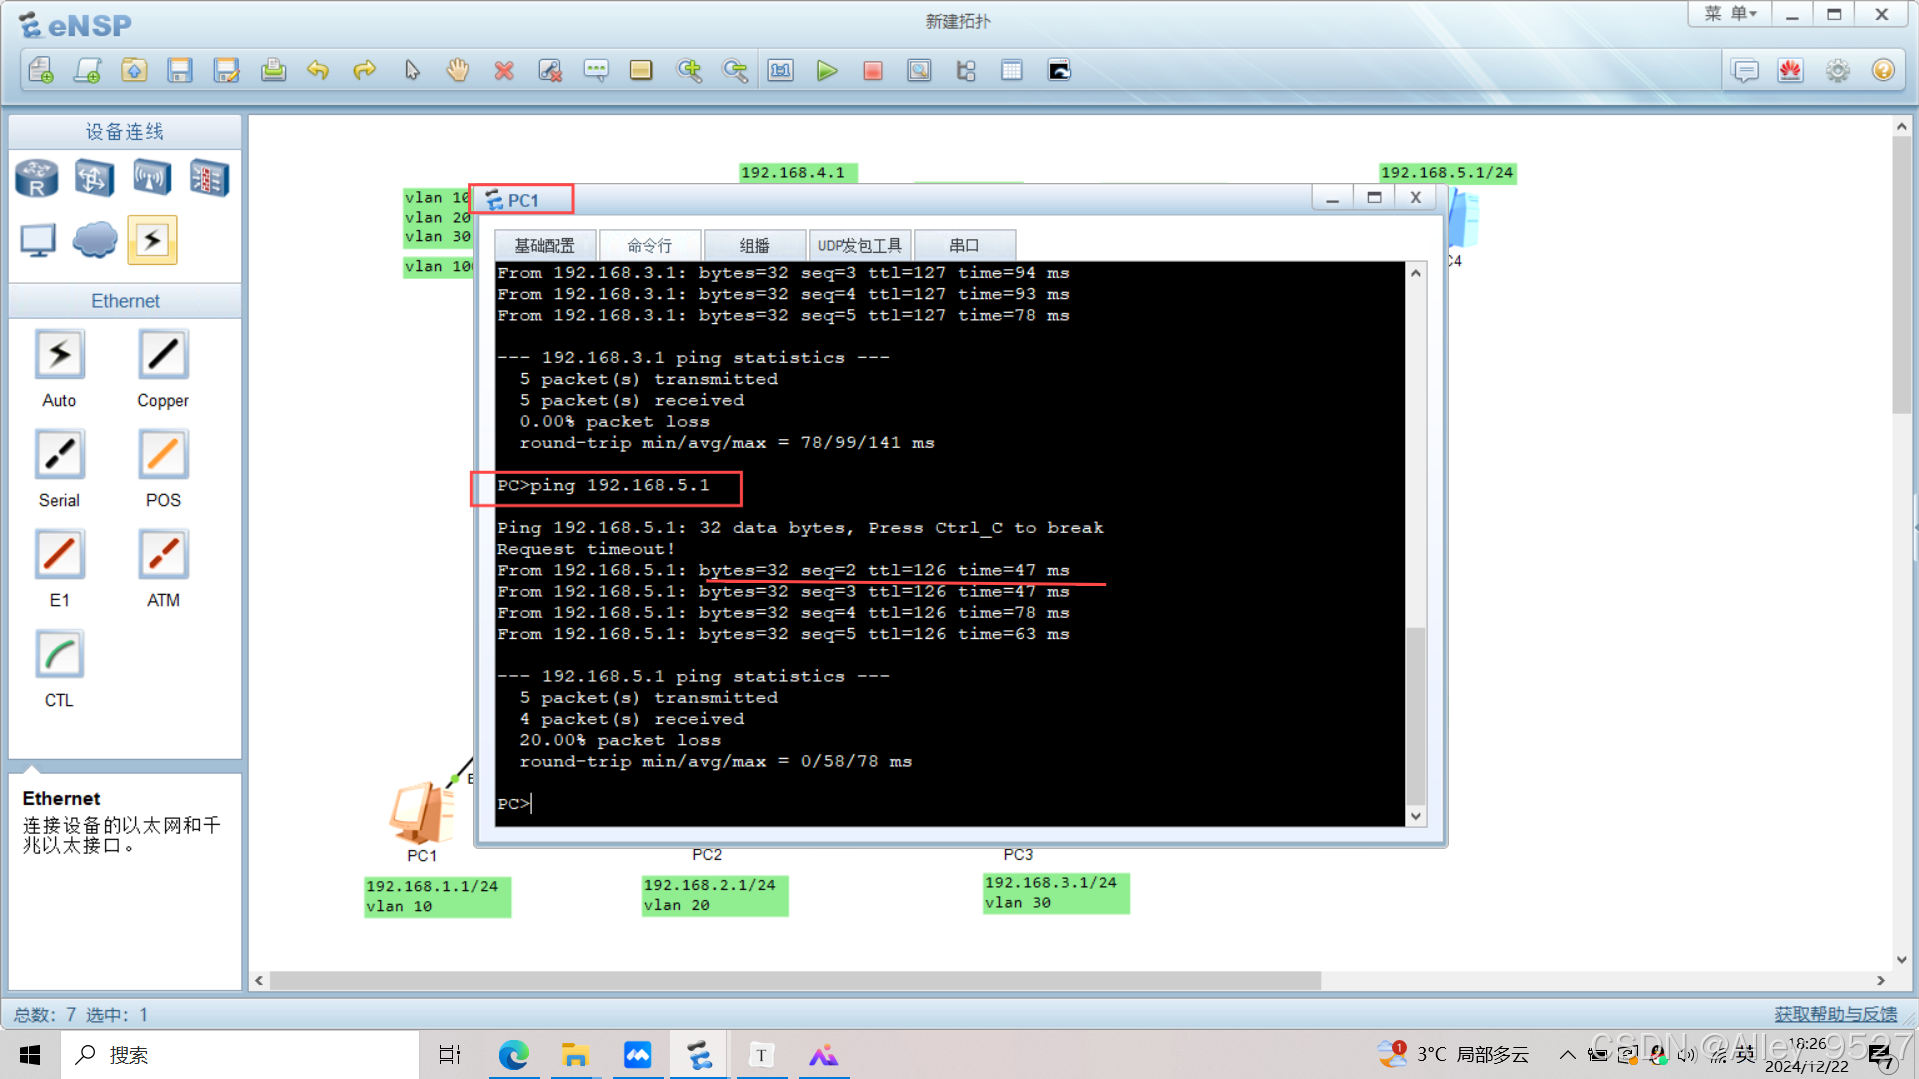
Task: Click the grid display toolbar icon
Action: click(1012, 70)
